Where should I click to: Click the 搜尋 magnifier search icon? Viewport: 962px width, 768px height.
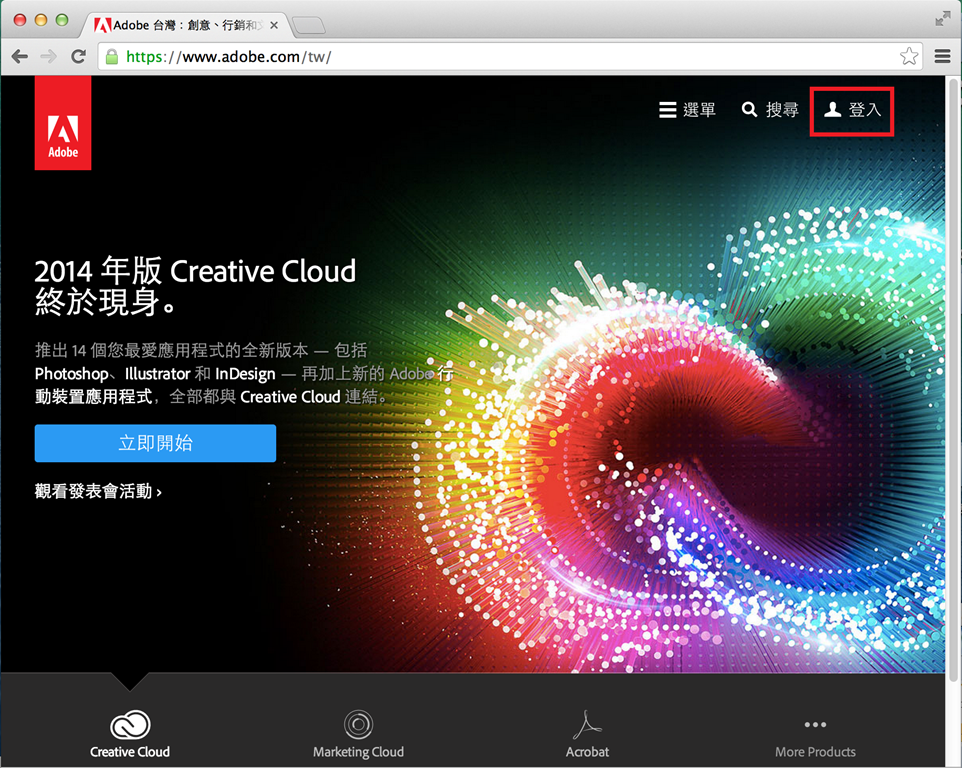749,110
